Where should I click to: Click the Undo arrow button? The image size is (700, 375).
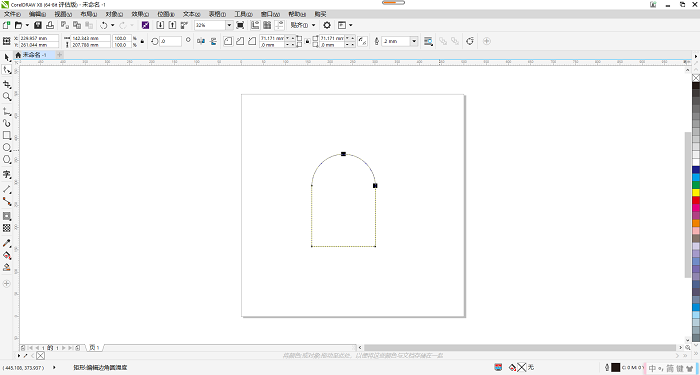click(x=104, y=25)
